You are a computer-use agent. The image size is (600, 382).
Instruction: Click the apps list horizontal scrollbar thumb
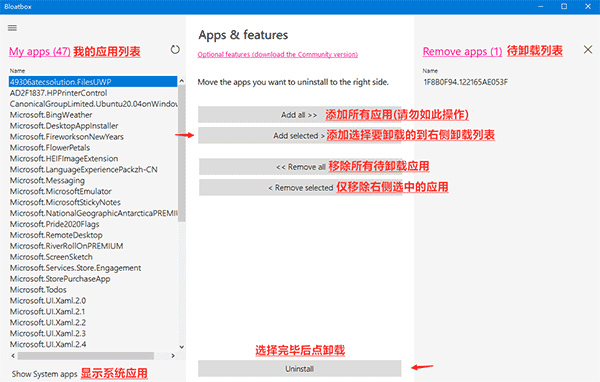click(x=86, y=356)
